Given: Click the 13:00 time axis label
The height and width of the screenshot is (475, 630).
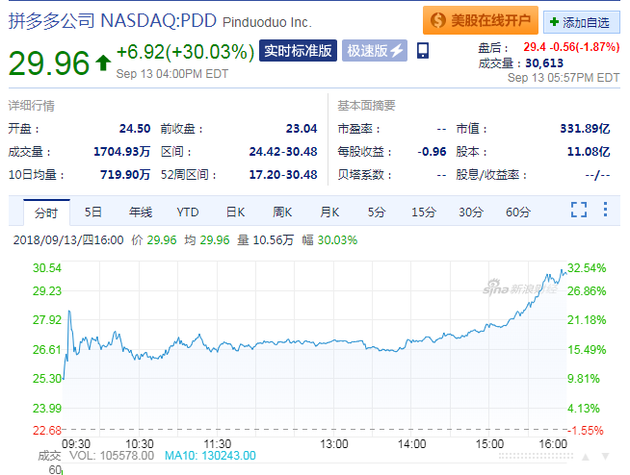Looking at the screenshot, I should click(334, 444).
